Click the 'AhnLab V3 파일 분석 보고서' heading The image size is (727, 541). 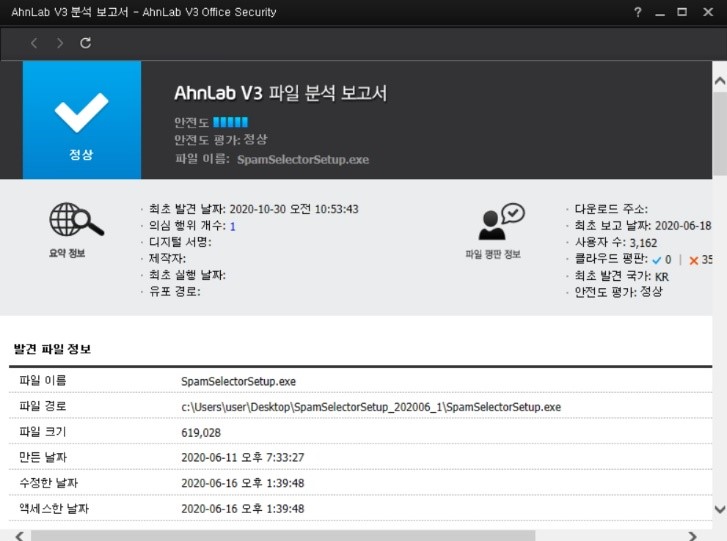(281, 93)
